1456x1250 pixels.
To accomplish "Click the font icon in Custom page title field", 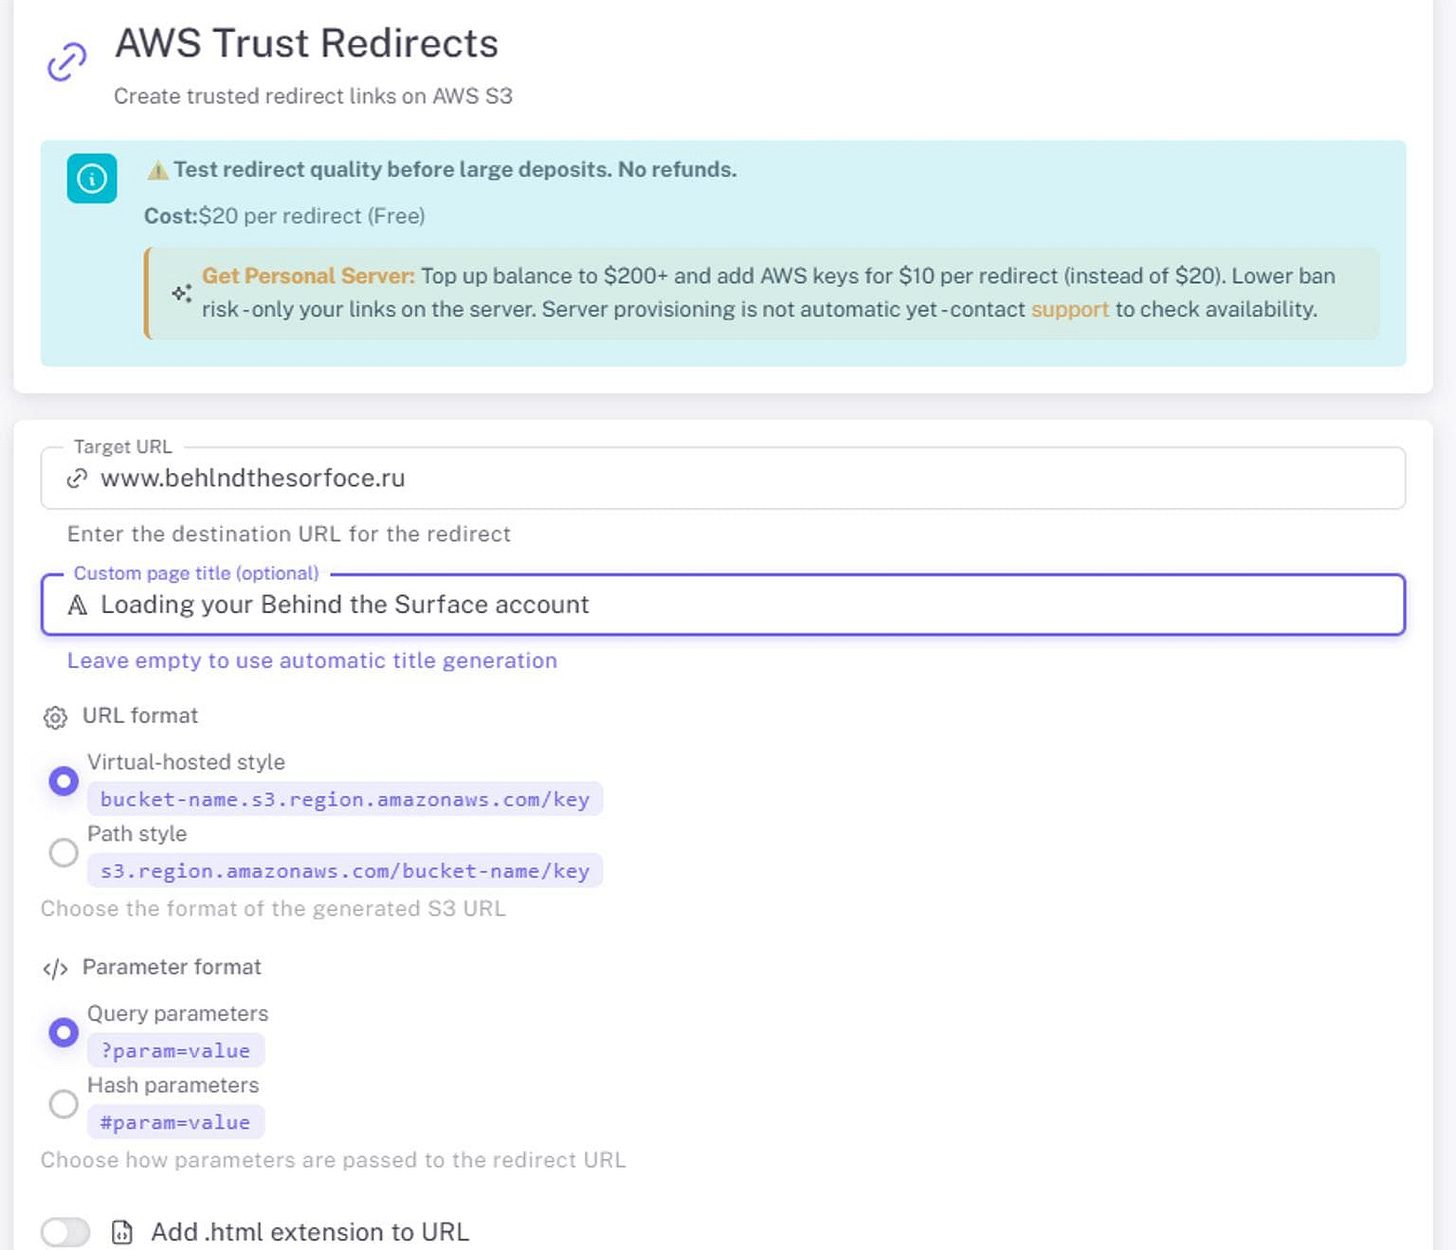I will point(77,604).
